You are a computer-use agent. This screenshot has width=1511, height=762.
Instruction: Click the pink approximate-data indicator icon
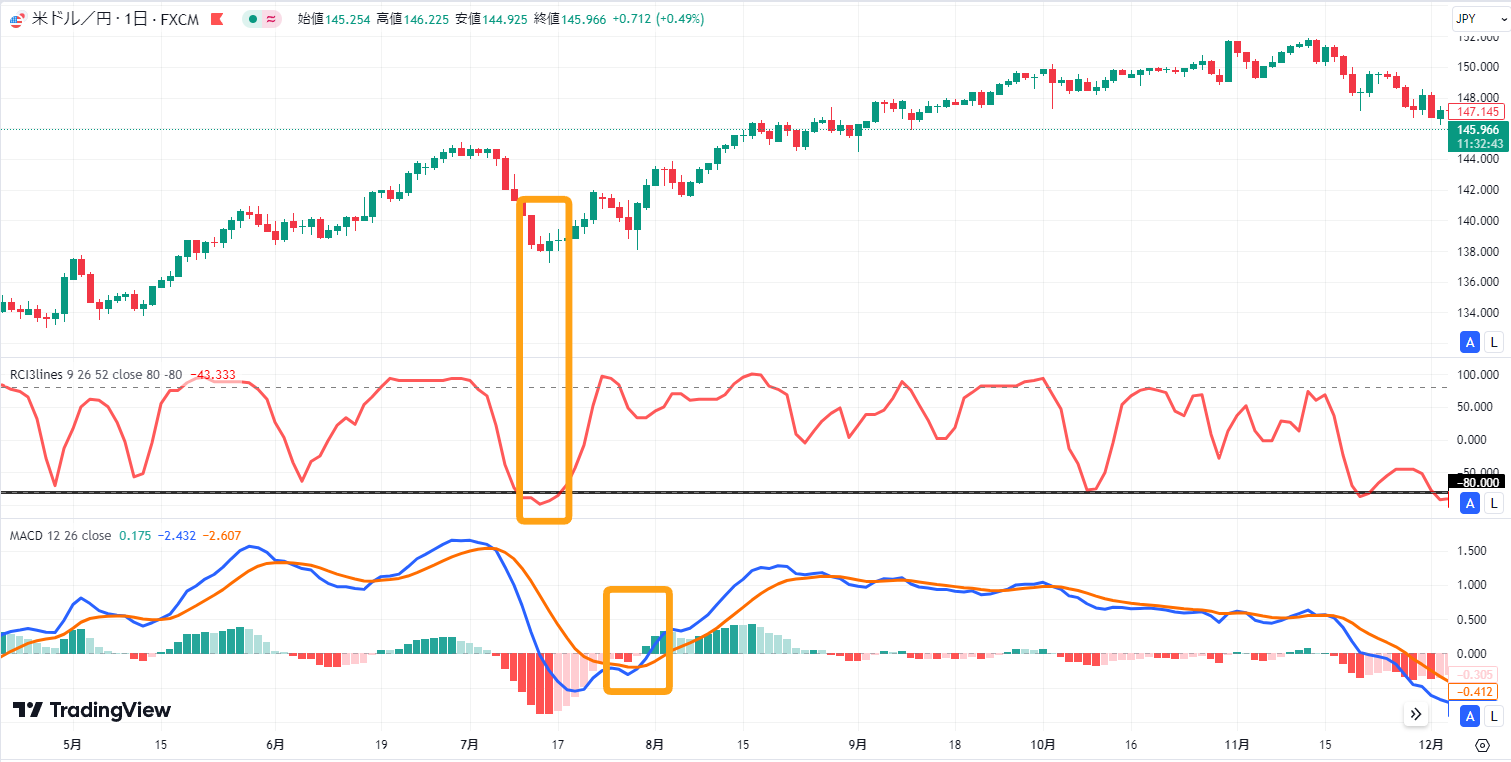click(x=270, y=19)
